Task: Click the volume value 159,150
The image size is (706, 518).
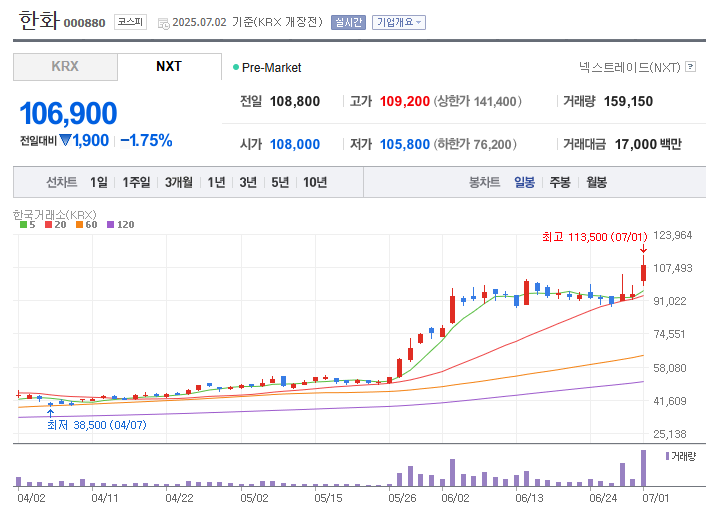Action: [x=628, y=101]
